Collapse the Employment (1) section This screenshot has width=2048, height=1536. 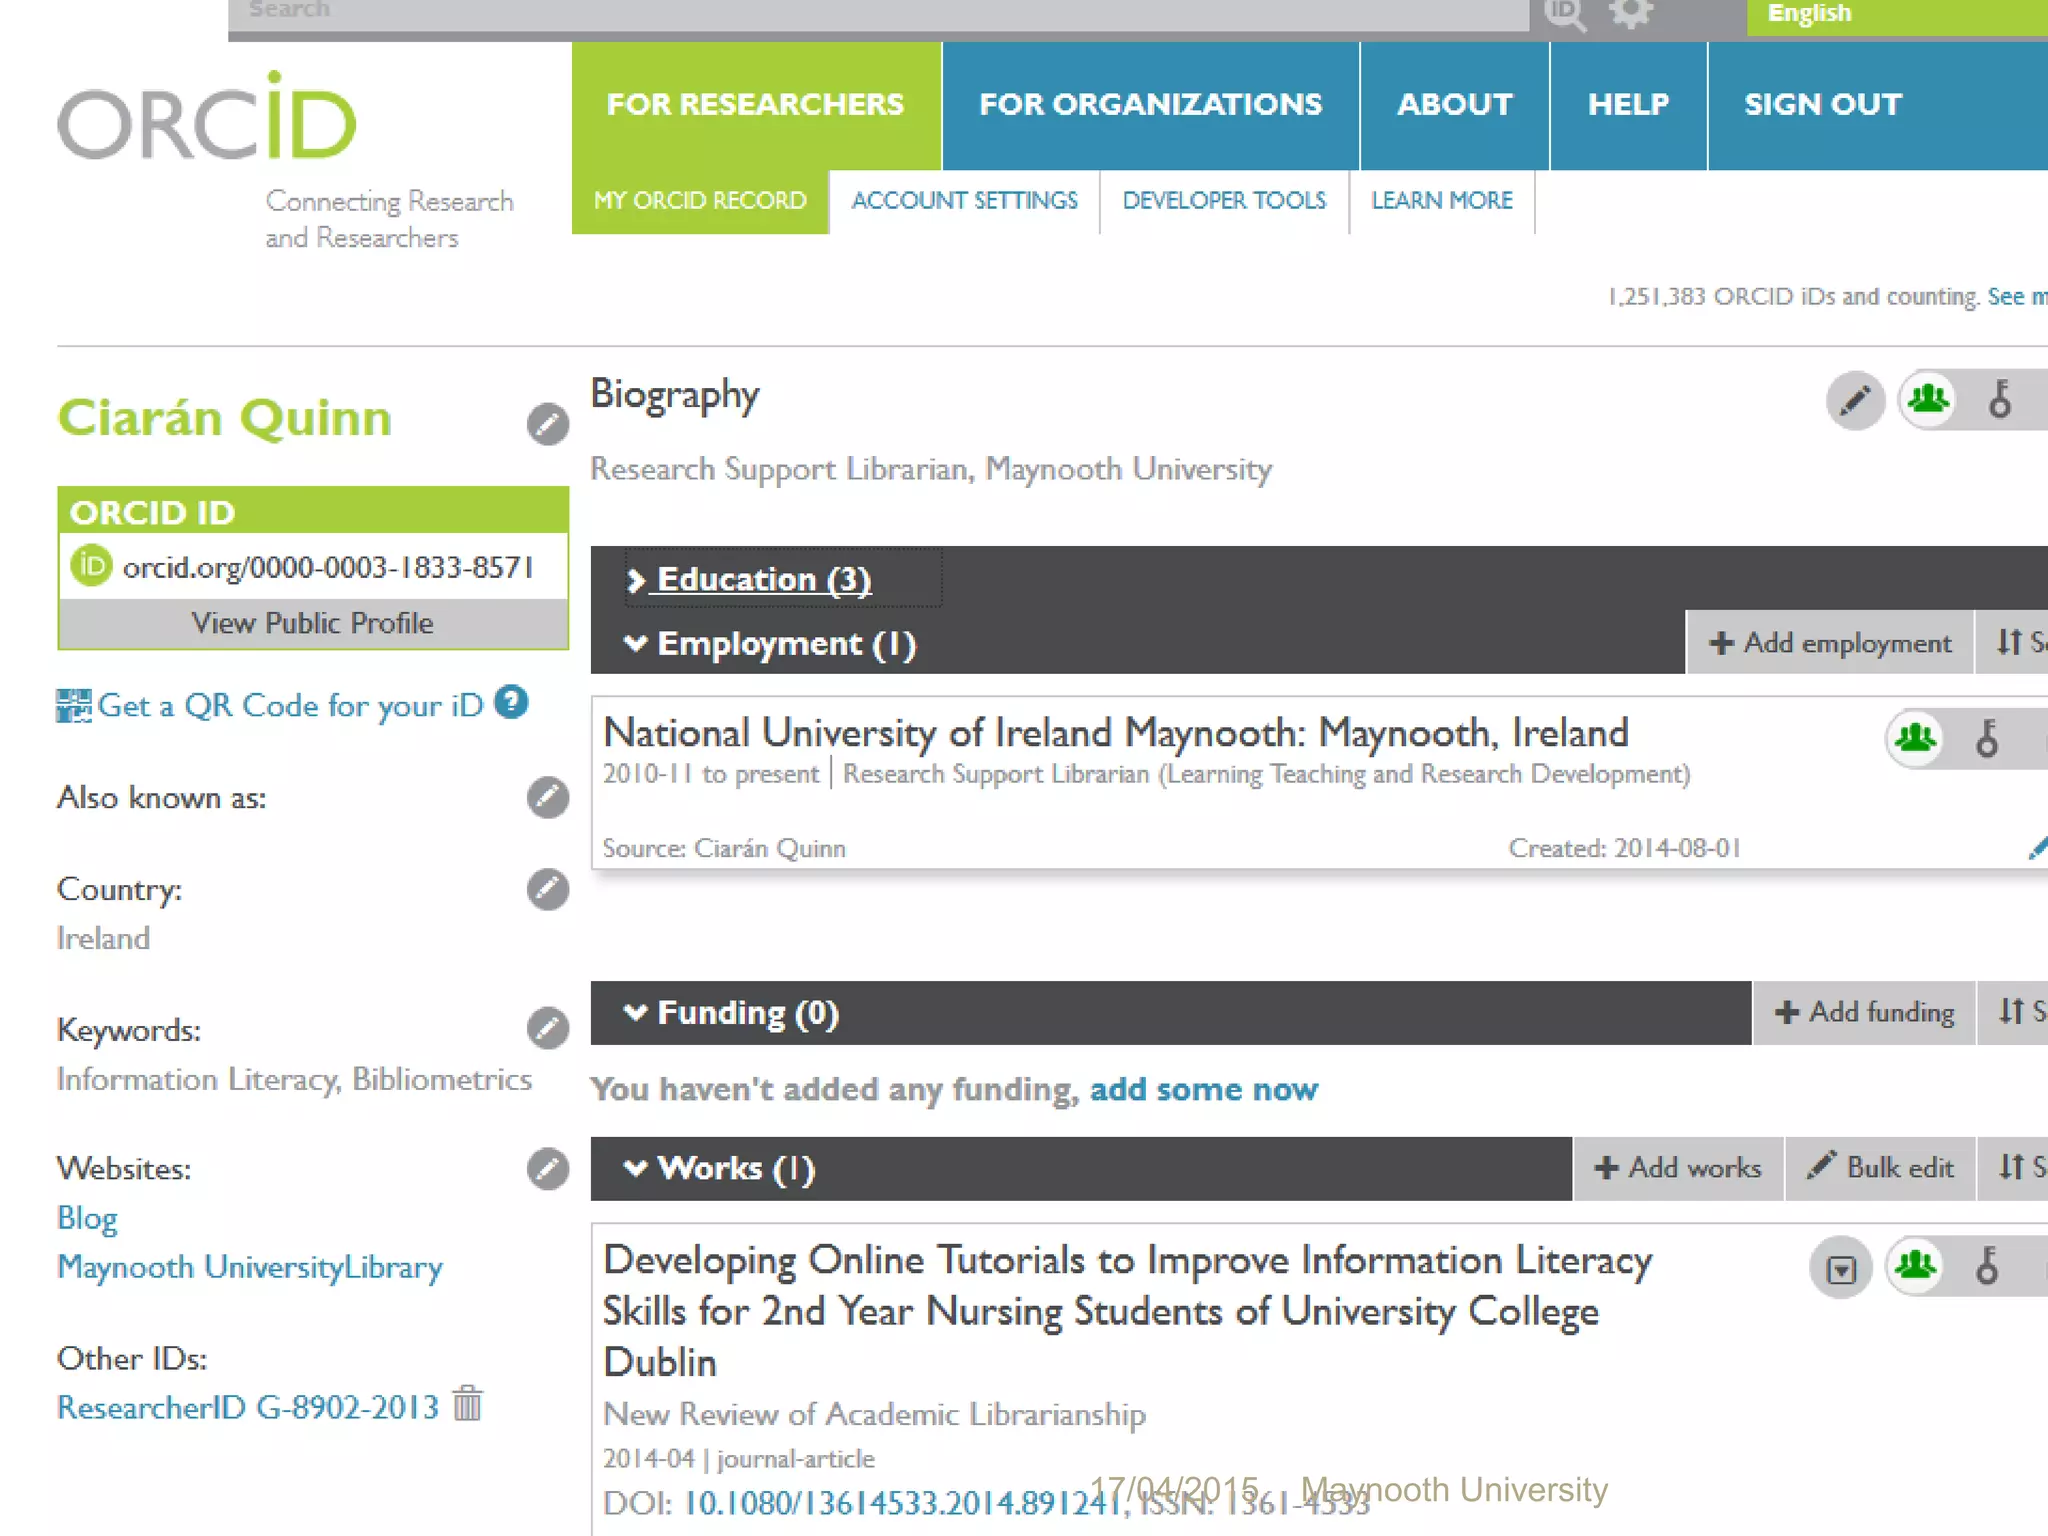pyautogui.click(x=770, y=643)
